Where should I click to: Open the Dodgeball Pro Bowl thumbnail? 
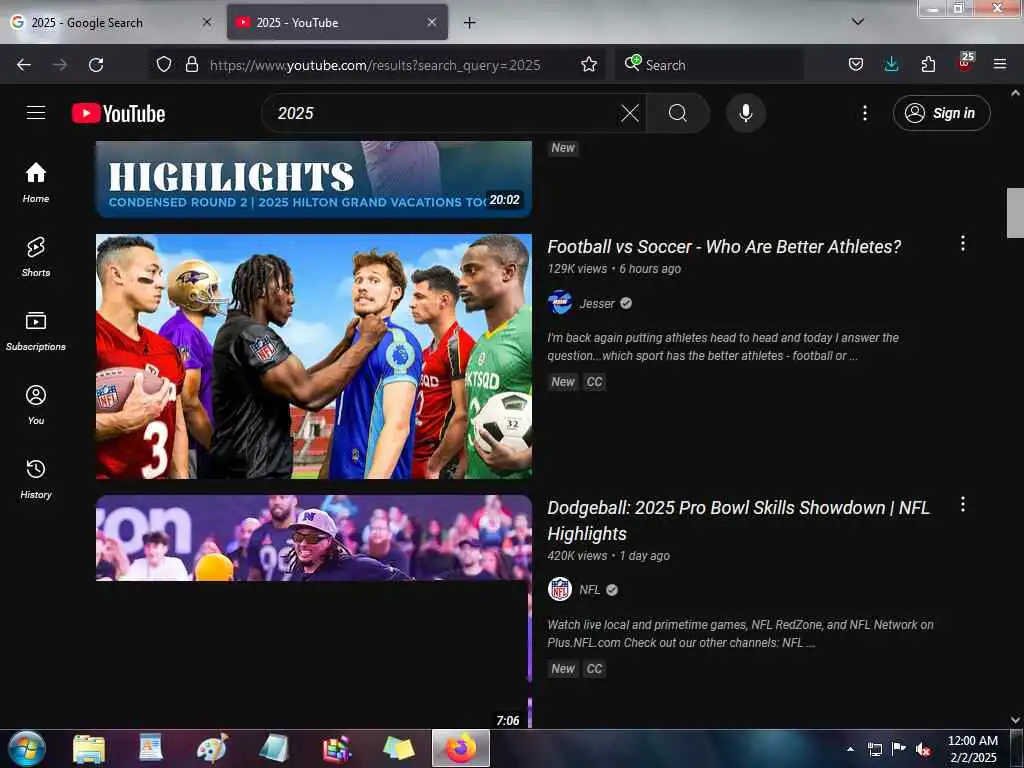click(x=314, y=611)
